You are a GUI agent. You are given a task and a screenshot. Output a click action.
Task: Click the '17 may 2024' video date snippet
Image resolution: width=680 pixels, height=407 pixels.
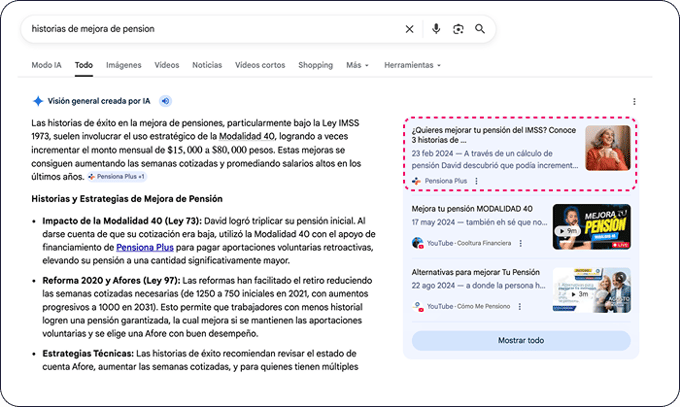(433, 222)
